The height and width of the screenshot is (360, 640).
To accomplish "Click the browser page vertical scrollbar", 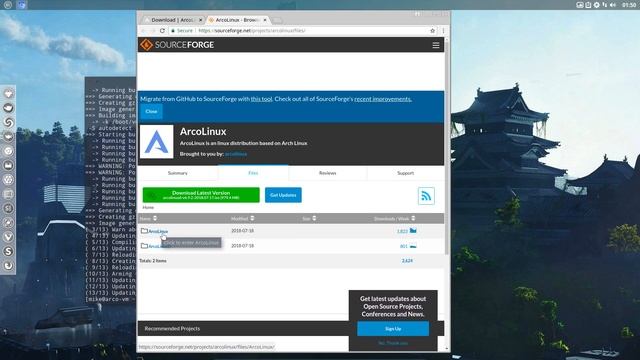I will [x=447, y=147].
